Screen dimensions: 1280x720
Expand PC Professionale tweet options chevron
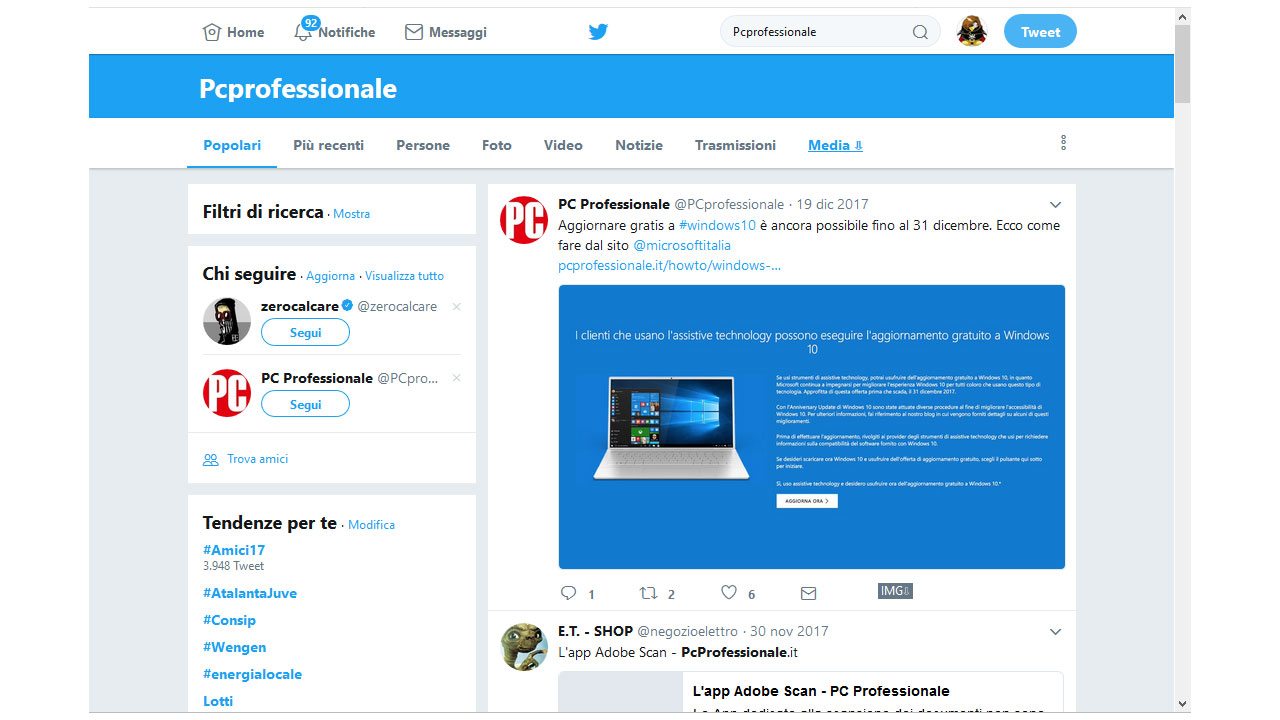coord(1055,205)
